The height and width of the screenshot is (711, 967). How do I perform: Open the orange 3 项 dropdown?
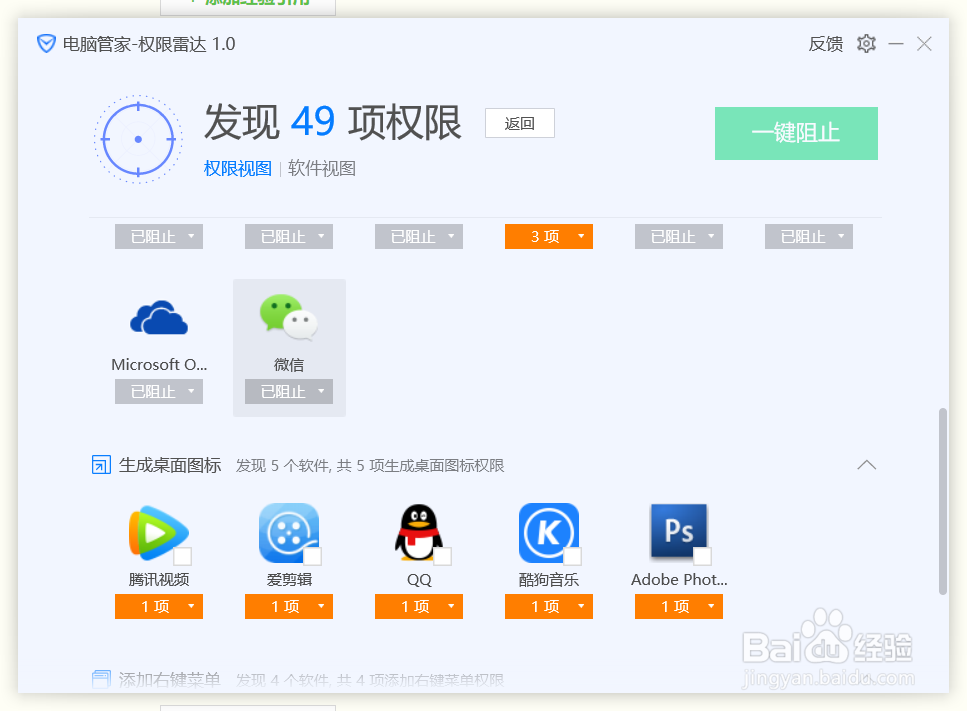tap(549, 236)
